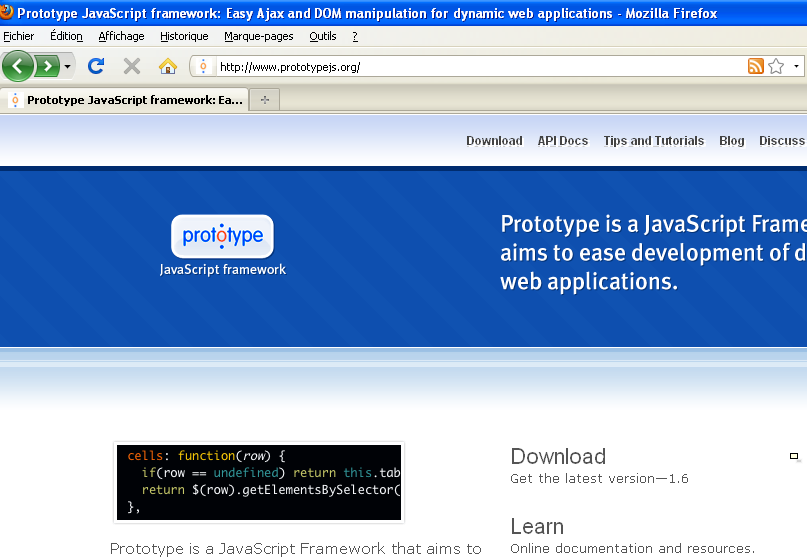Reload the current page
This screenshot has width=807, height=558.
tap(96, 67)
